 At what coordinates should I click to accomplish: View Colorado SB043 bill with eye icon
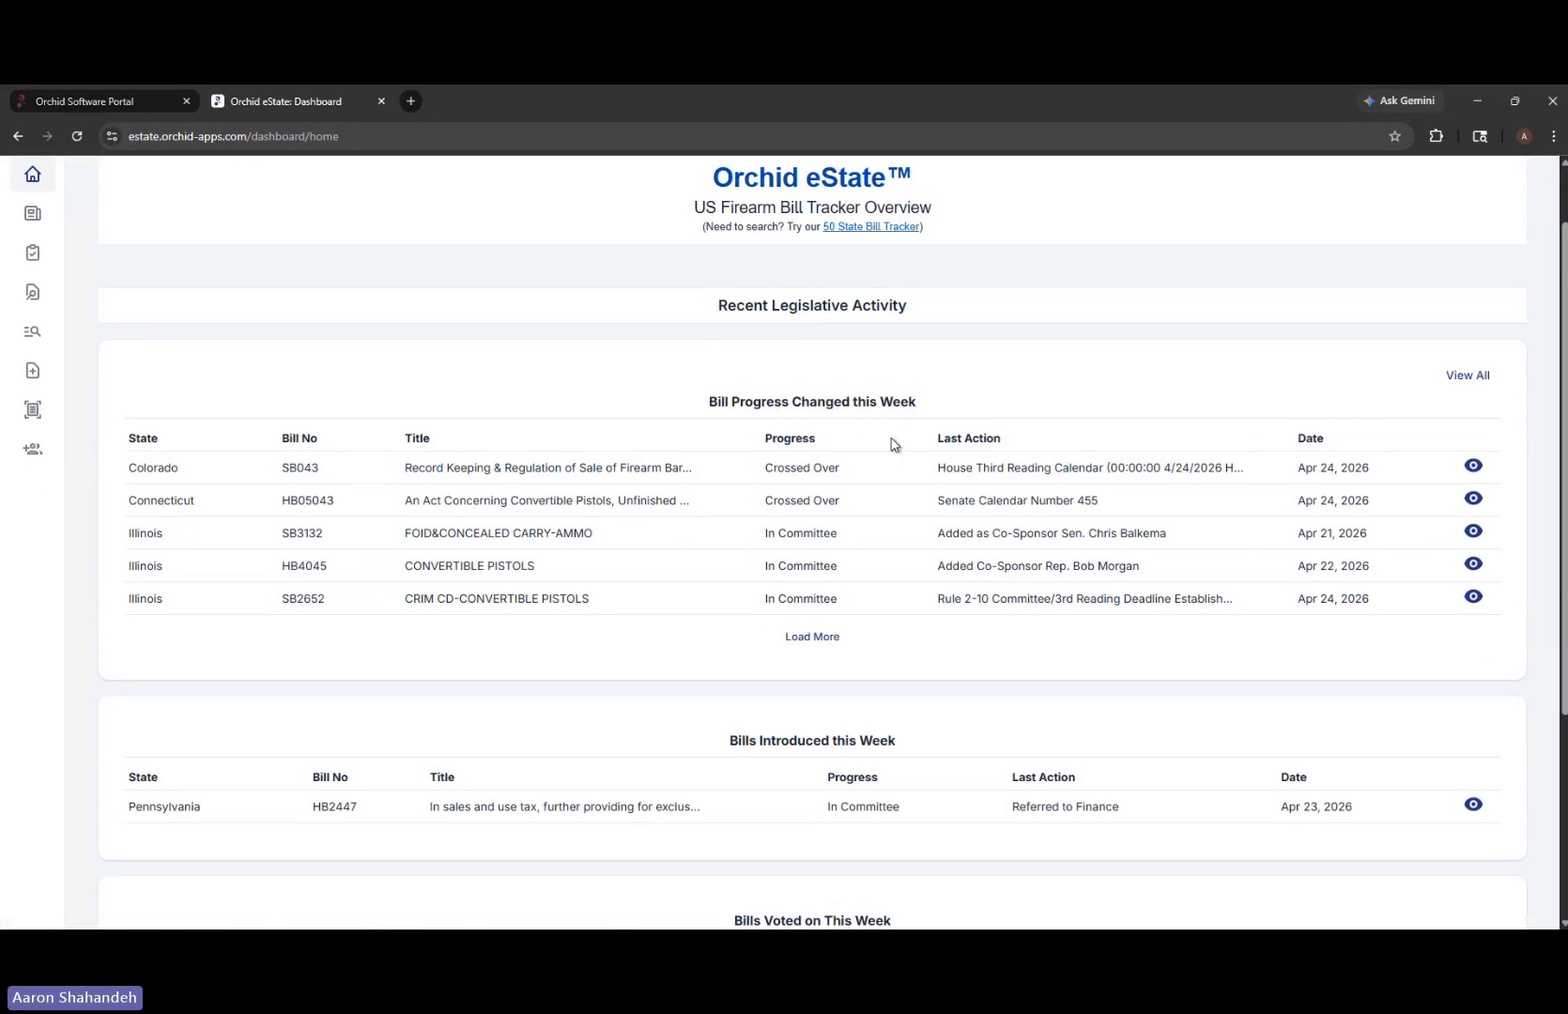[x=1473, y=466]
